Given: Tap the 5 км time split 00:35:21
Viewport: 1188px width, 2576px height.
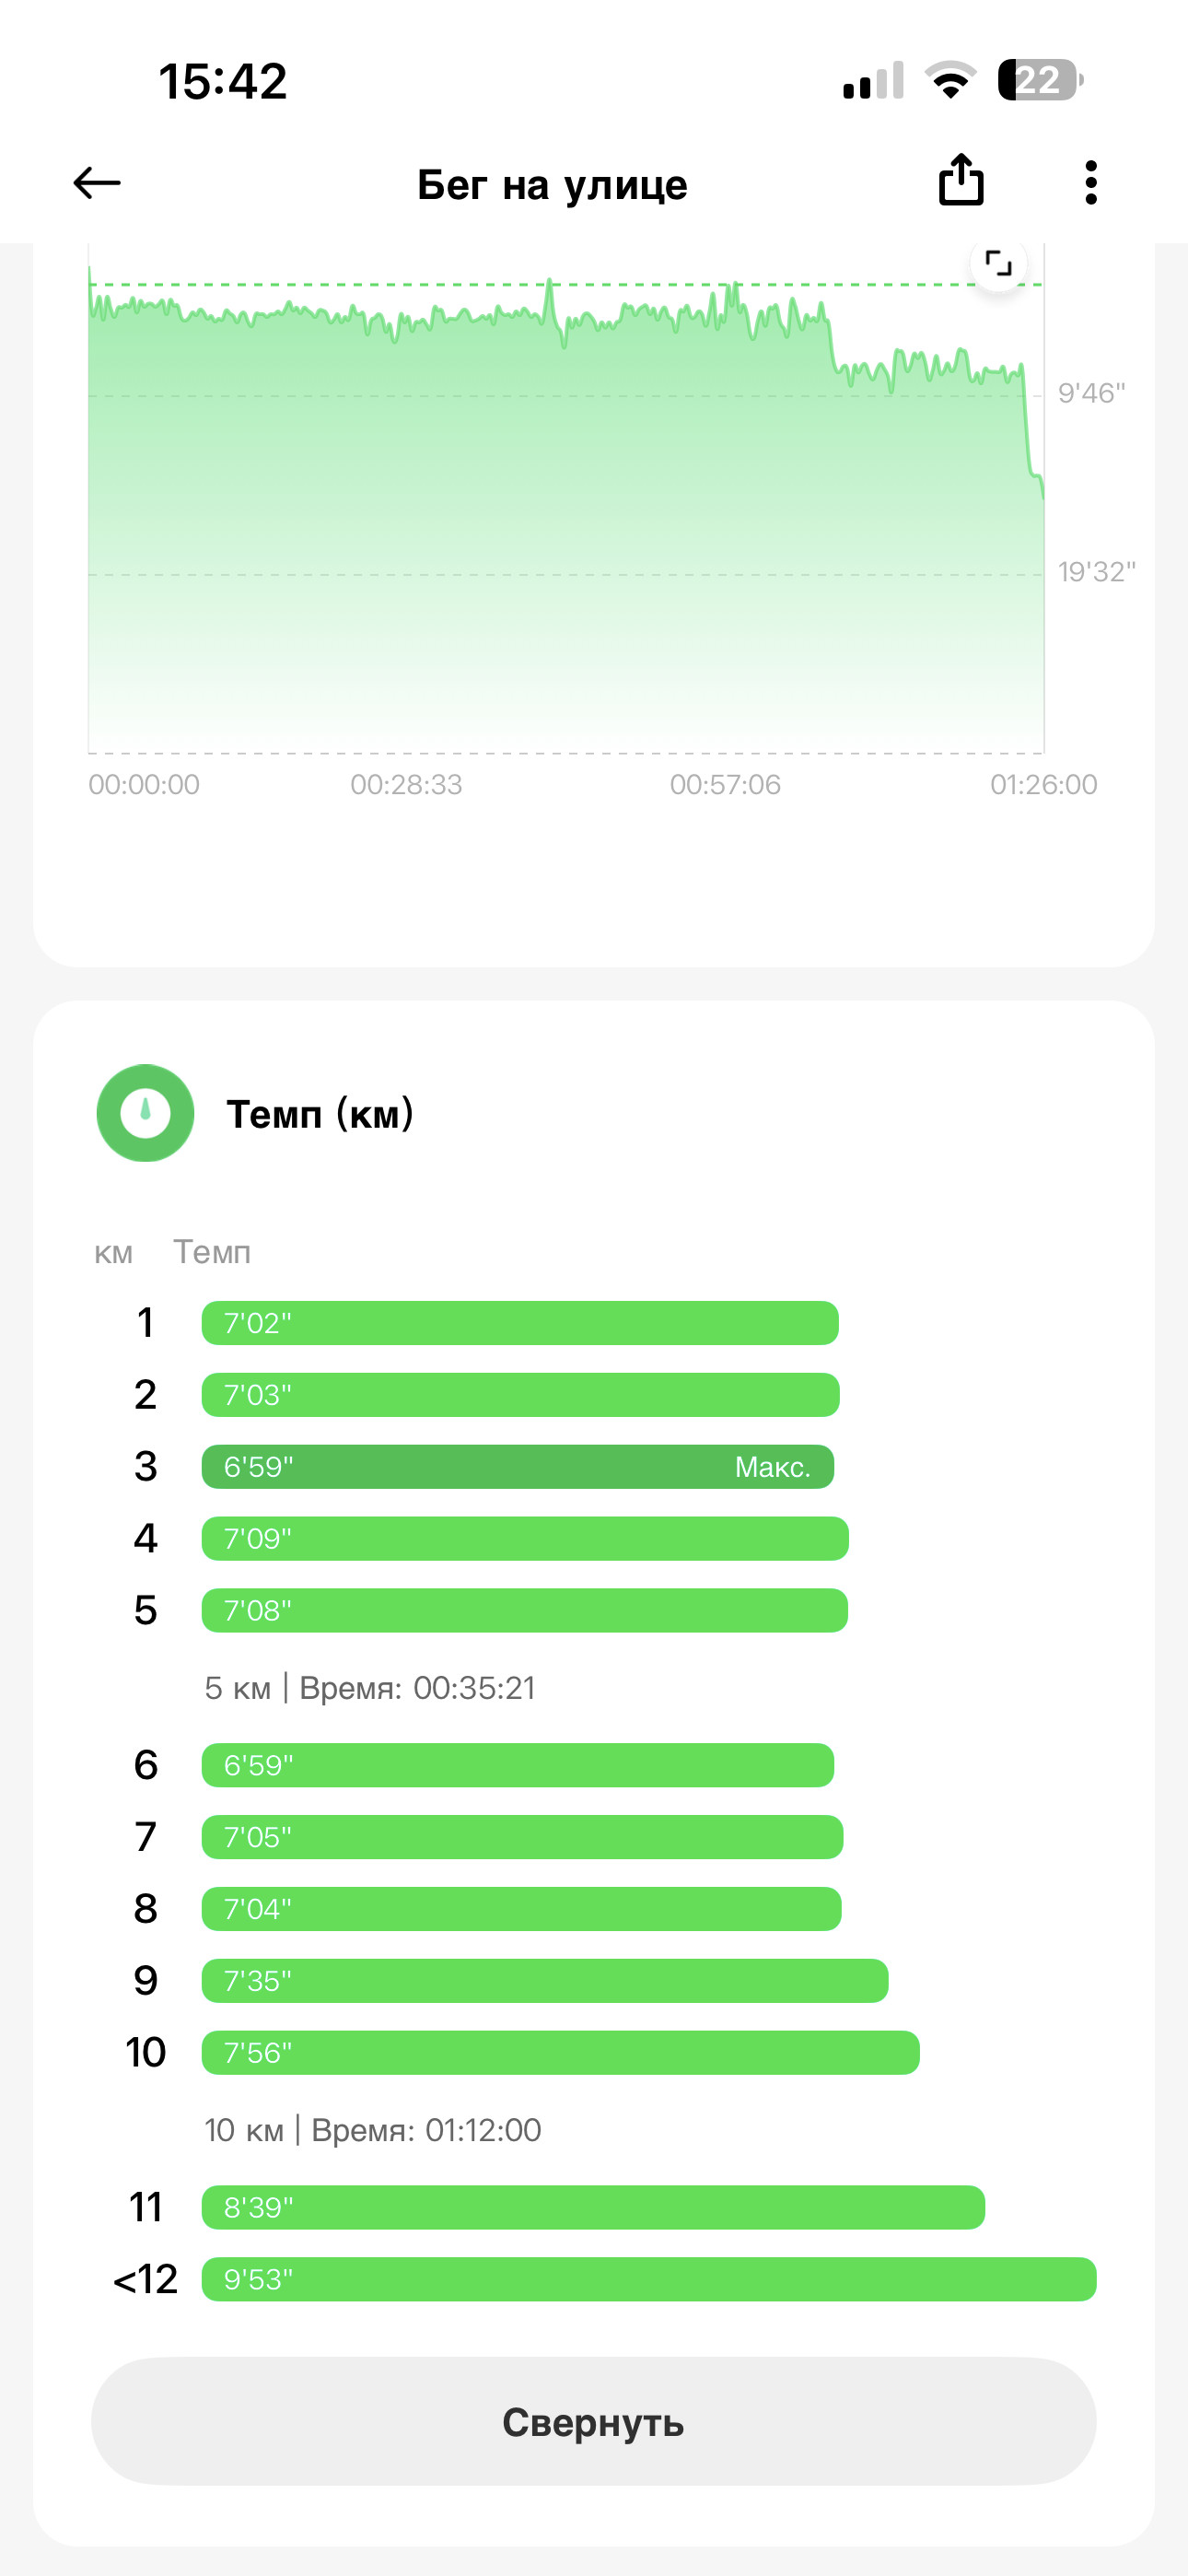Looking at the screenshot, I should [370, 1688].
